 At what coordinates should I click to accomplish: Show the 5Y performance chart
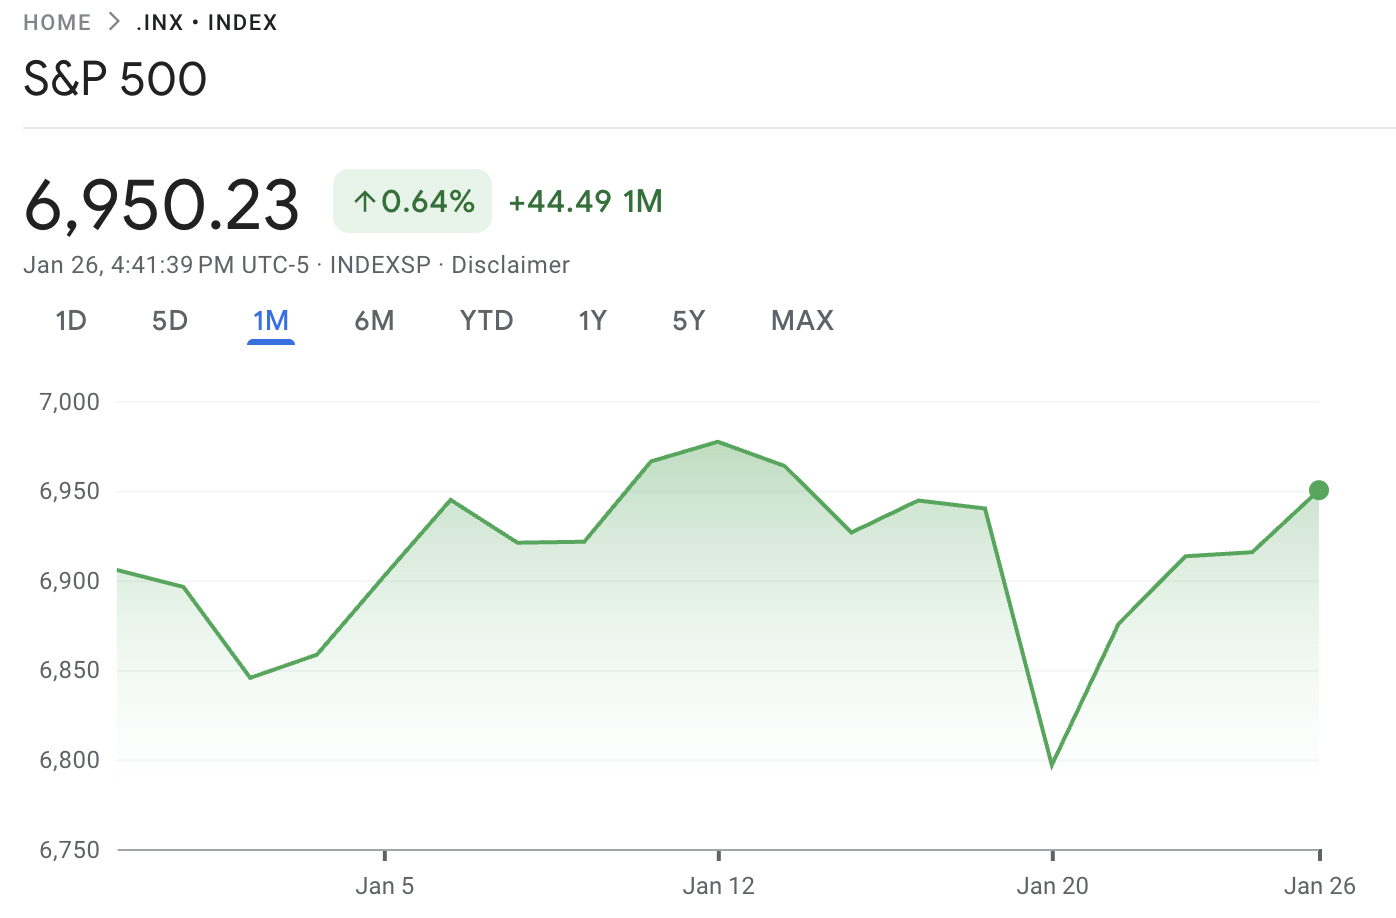pyautogui.click(x=688, y=320)
